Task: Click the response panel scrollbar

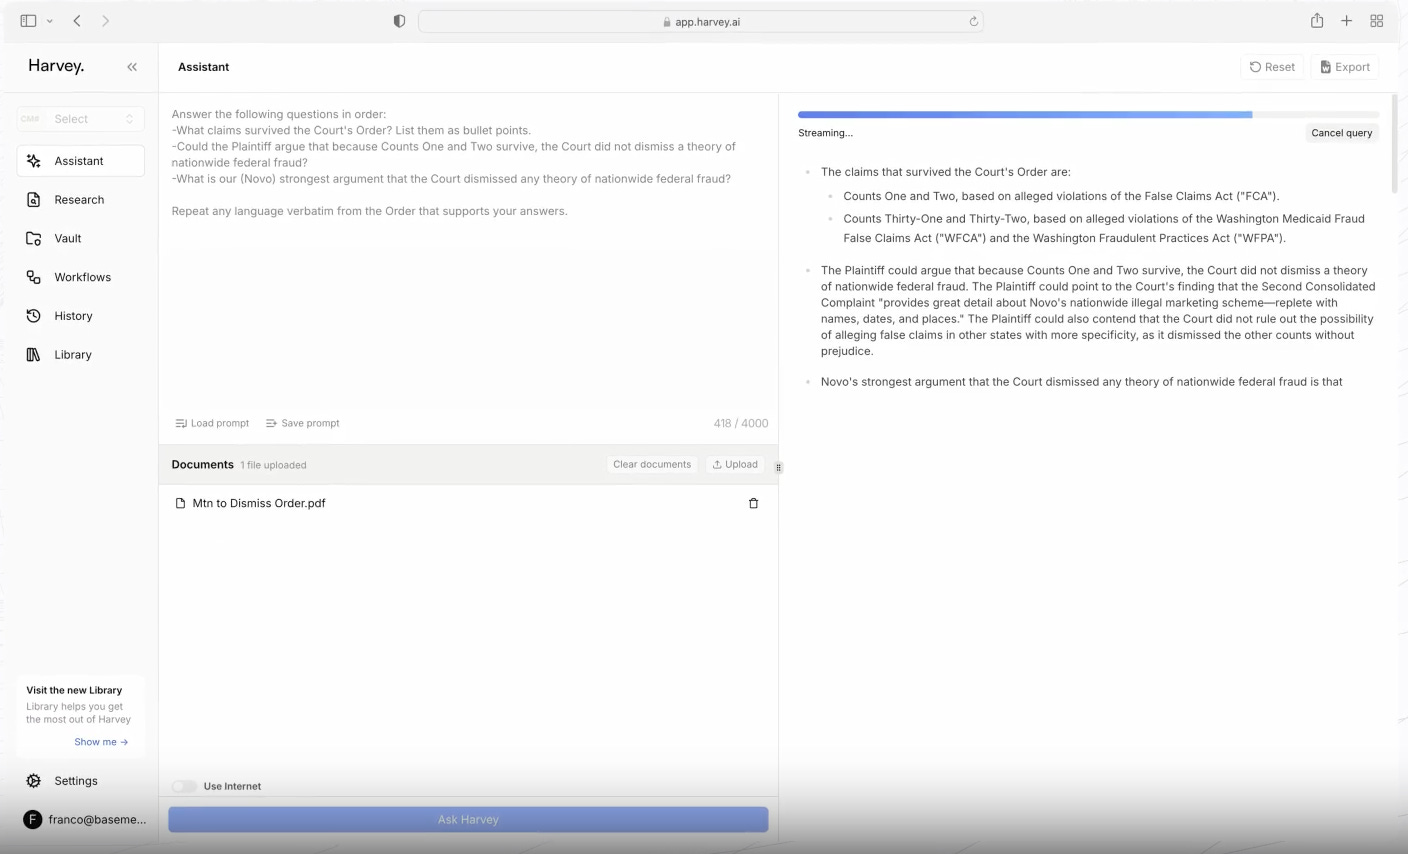Action: [x=1394, y=145]
